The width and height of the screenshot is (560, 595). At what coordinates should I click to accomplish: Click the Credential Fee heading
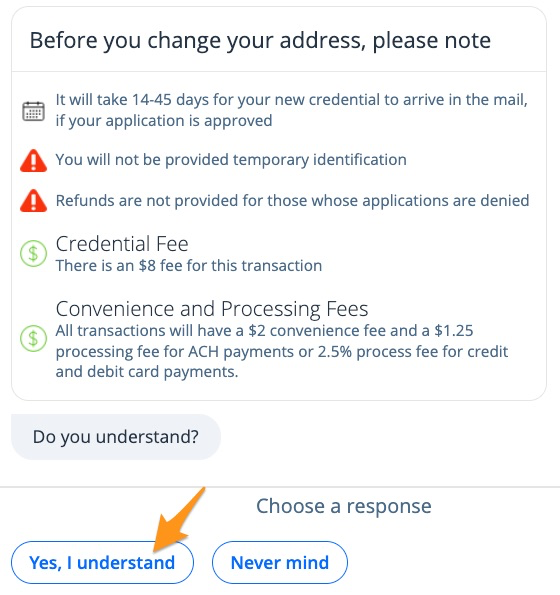[122, 244]
